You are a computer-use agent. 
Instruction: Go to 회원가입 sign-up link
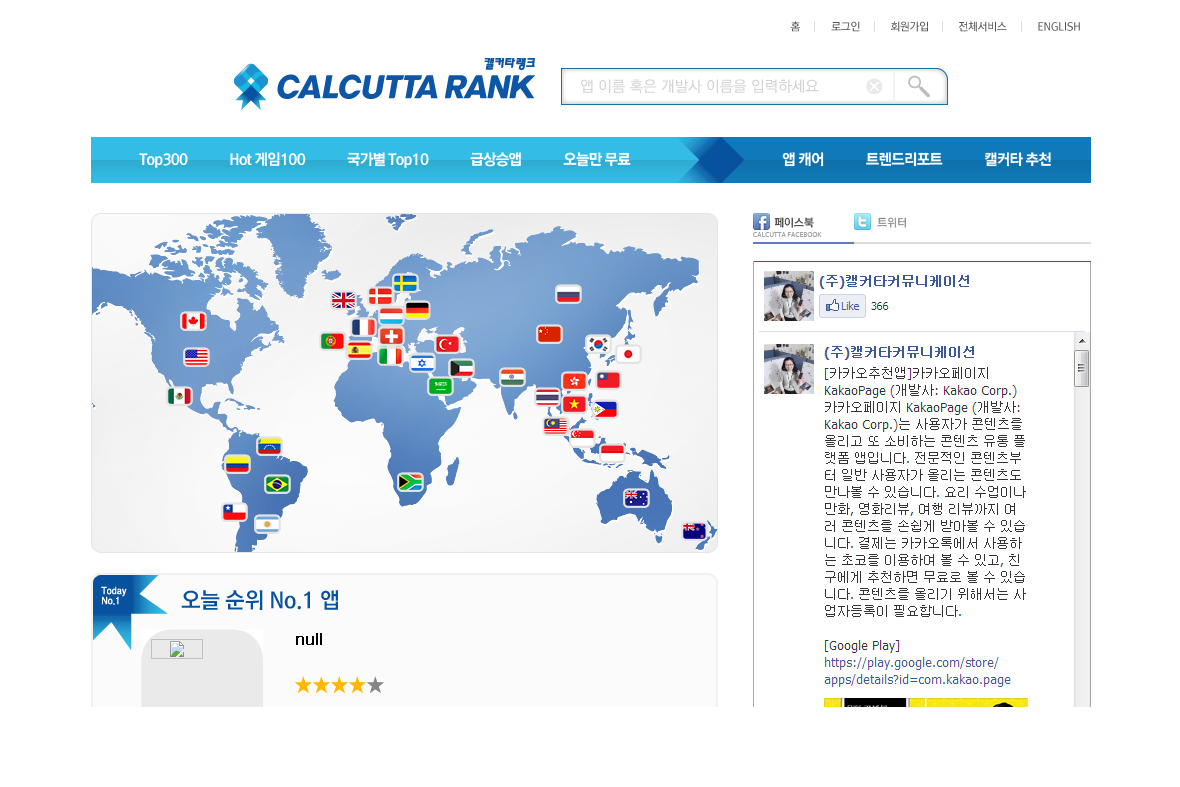point(909,26)
